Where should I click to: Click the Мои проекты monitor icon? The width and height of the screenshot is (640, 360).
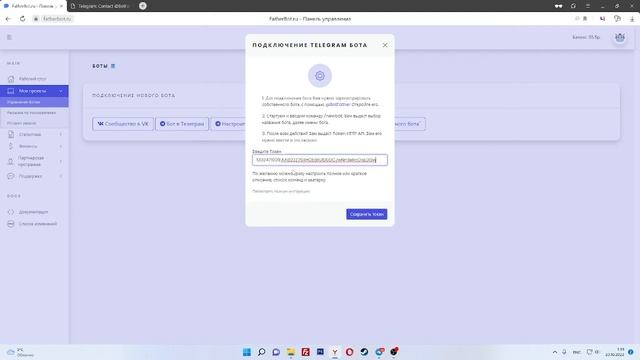[11, 91]
